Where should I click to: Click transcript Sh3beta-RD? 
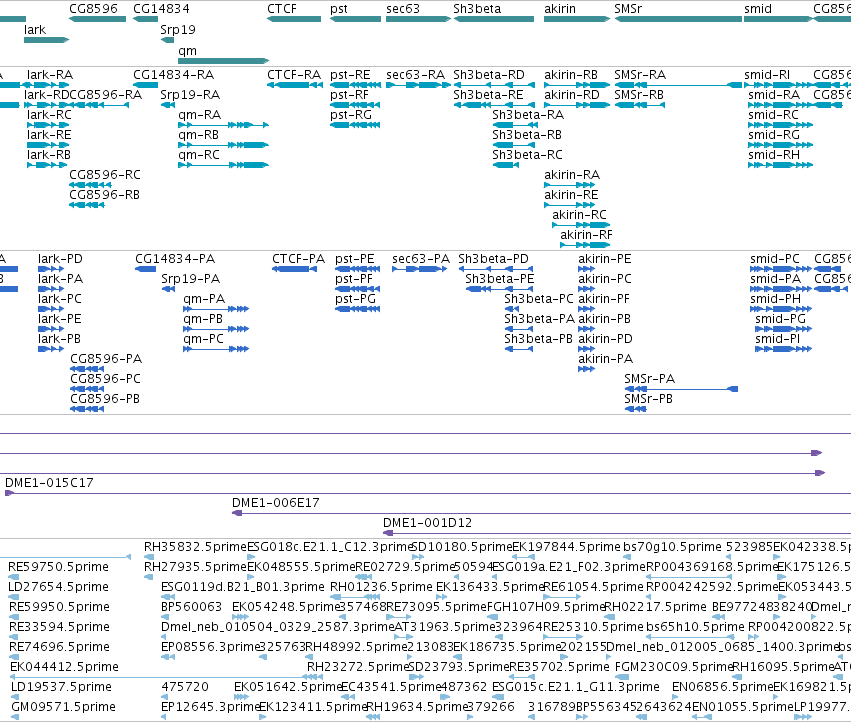(x=489, y=75)
